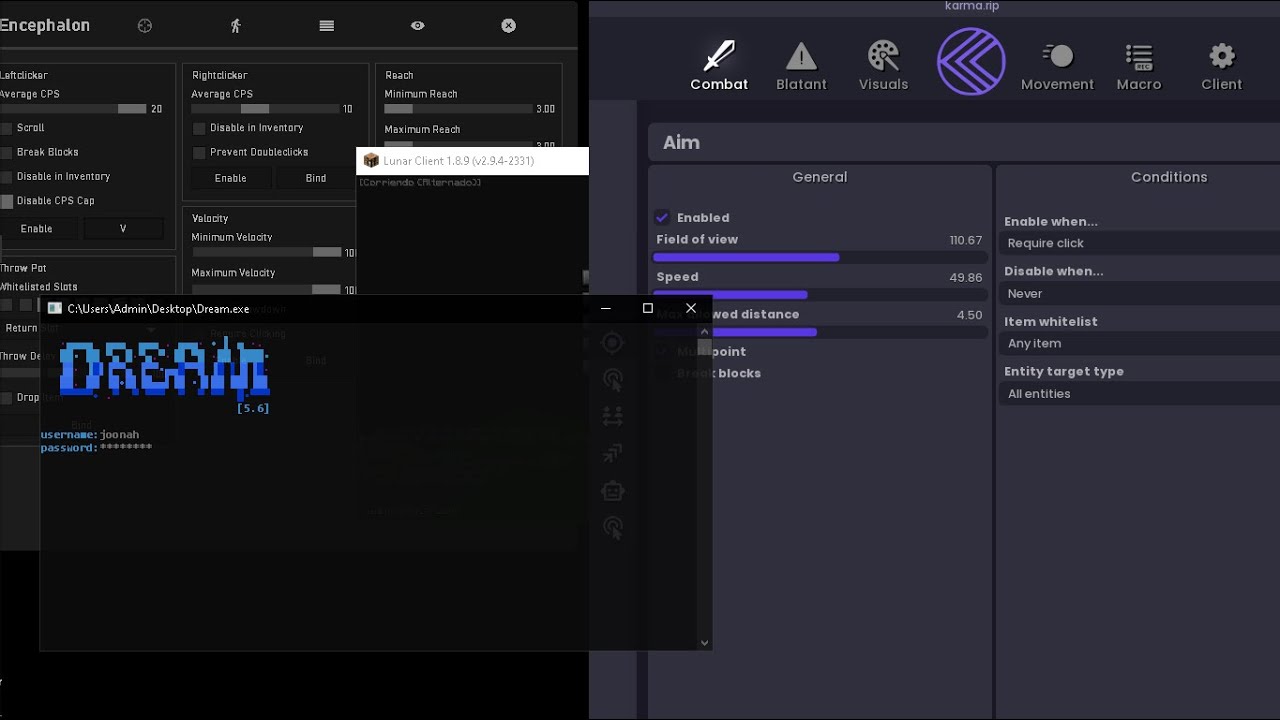Select the Combat sword icon in karma.rip
The image size is (1280, 720).
coord(719,55)
